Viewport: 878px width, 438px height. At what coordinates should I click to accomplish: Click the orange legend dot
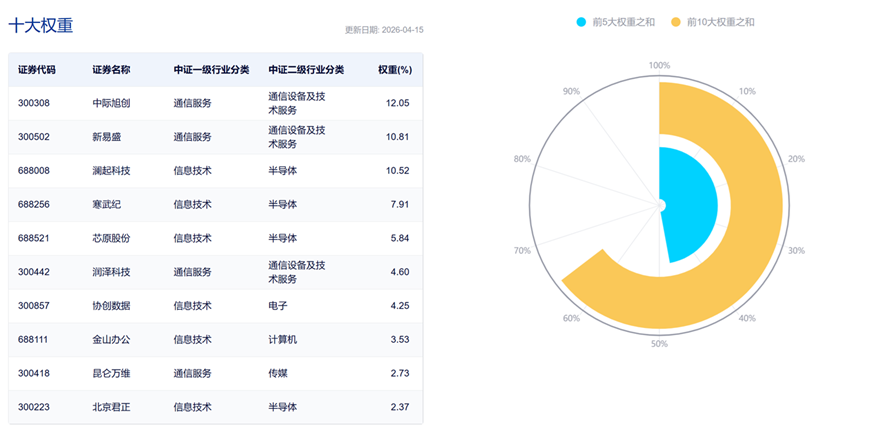click(675, 21)
